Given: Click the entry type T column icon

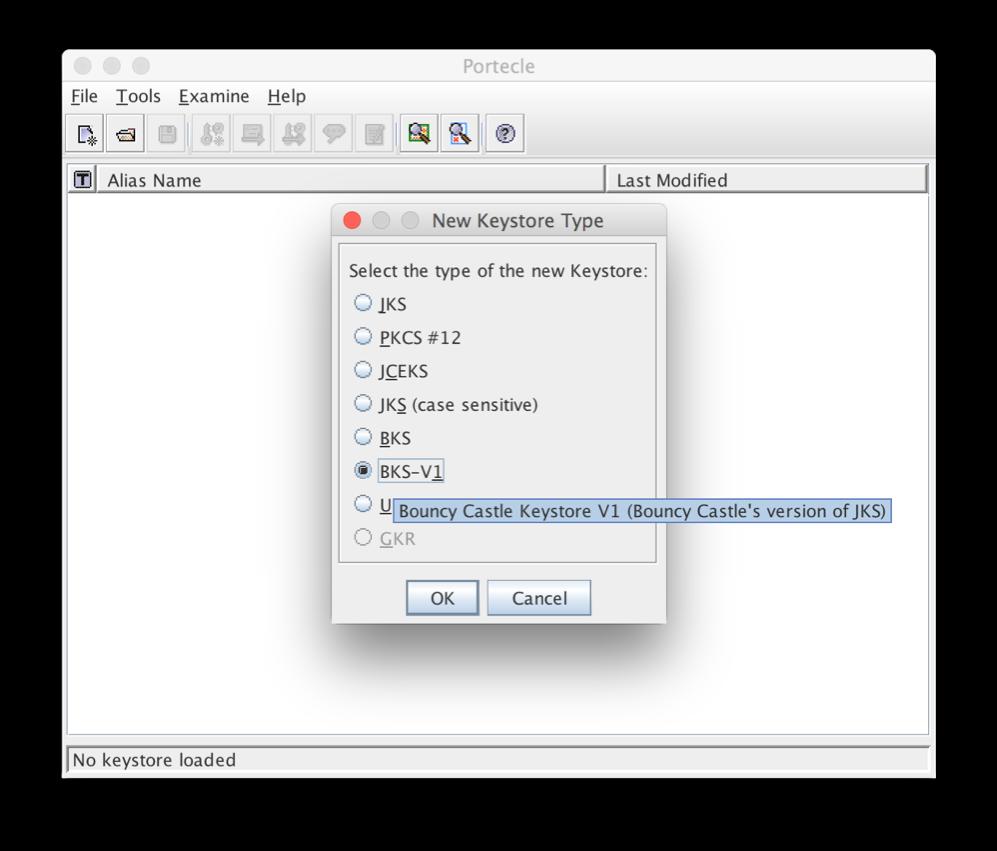Looking at the screenshot, I should coord(83,180).
